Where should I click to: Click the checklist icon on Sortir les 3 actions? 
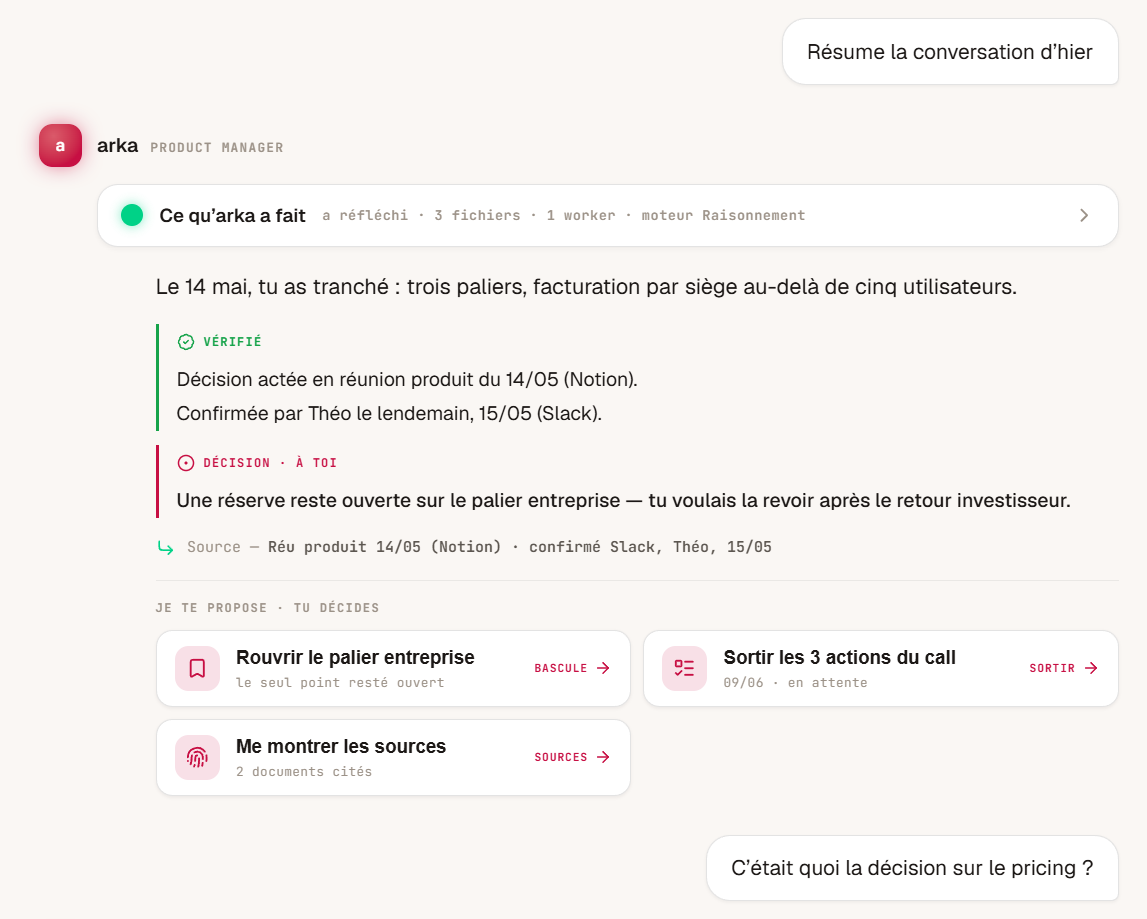pyautogui.click(x=685, y=668)
